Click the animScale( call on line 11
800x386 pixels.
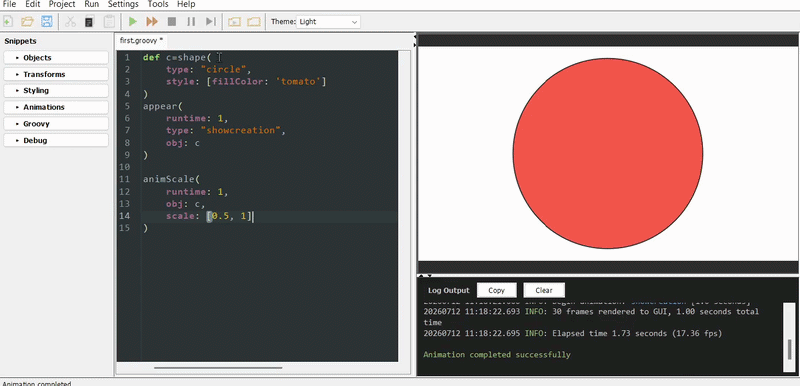pos(172,179)
